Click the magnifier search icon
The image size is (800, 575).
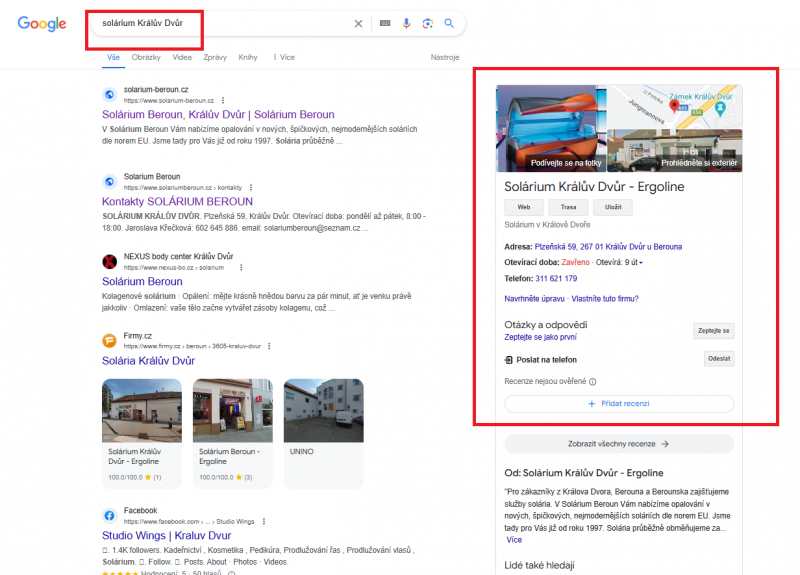[x=449, y=23]
